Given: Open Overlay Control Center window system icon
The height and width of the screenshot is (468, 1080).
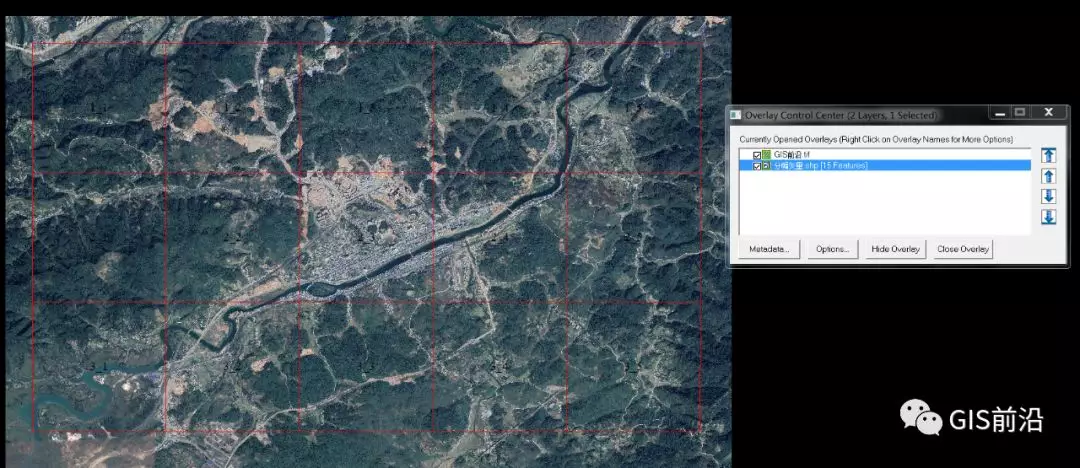Looking at the screenshot, I should pyautogui.click(x=736, y=114).
